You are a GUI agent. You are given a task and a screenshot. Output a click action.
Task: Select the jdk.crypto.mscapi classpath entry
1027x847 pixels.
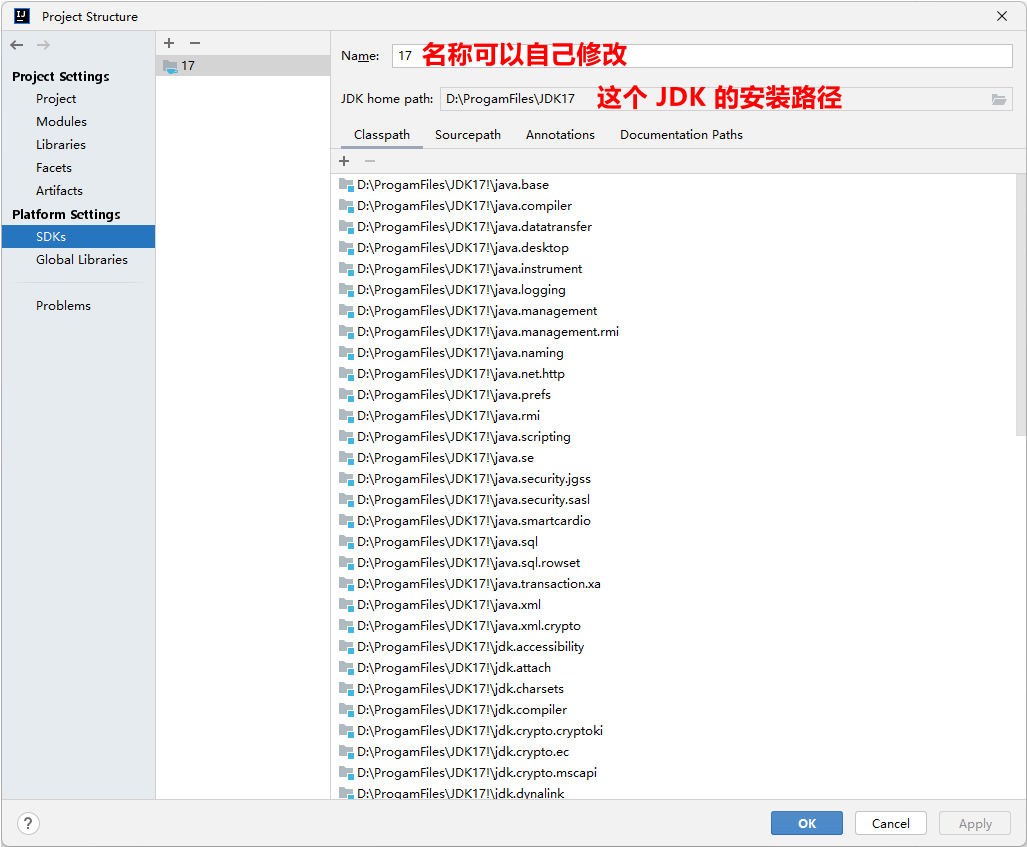point(468,772)
